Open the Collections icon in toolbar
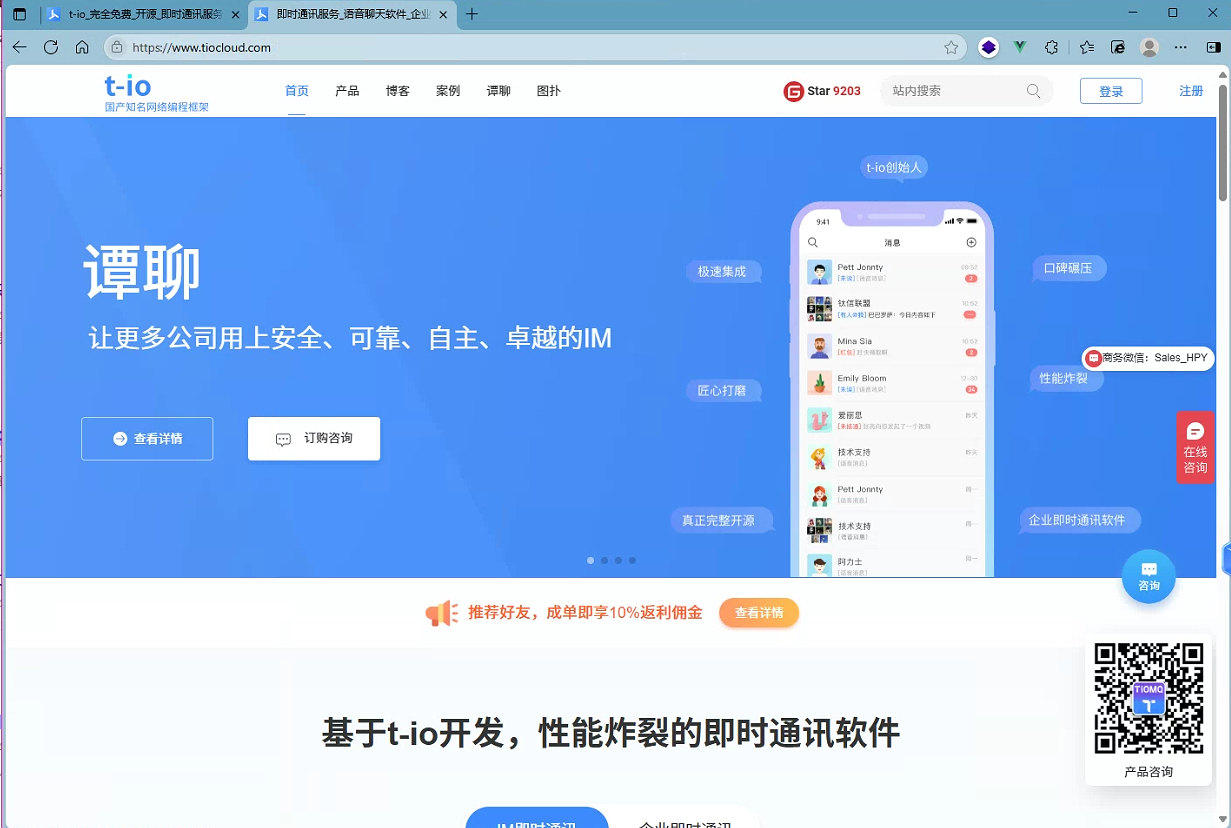This screenshot has height=828, width=1231. tap(1119, 47)
